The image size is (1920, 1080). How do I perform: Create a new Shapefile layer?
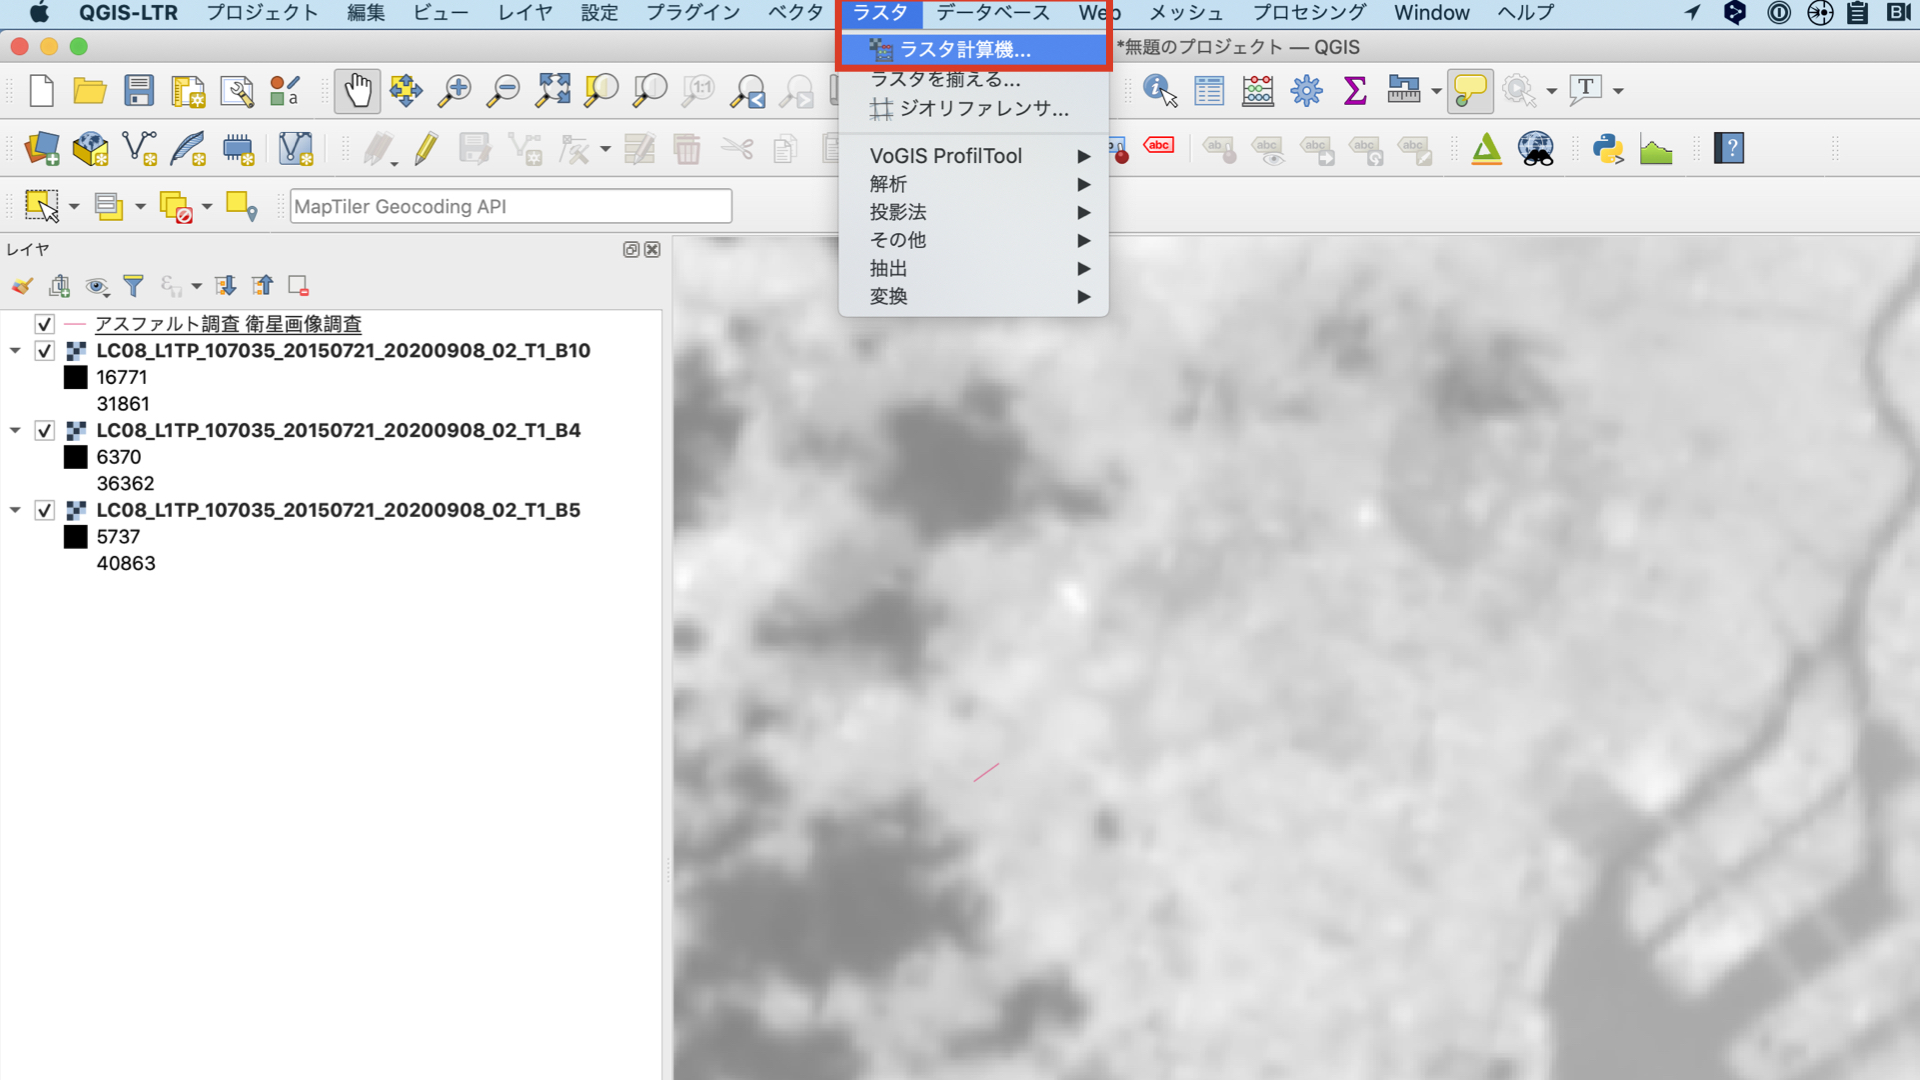click(x=139, y=149)
